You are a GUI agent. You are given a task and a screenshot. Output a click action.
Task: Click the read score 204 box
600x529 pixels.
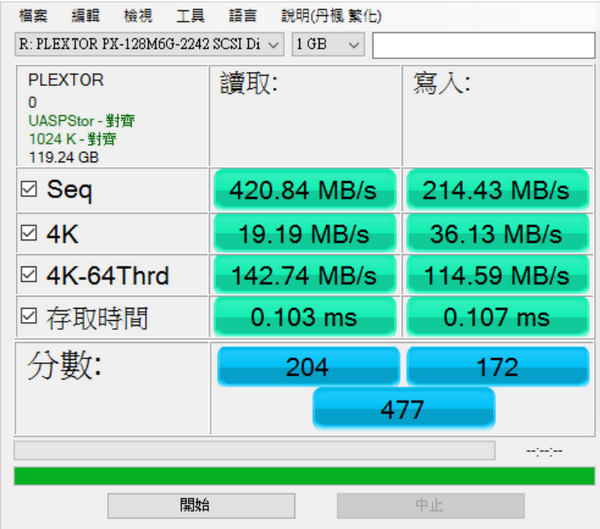coord(308,366)
